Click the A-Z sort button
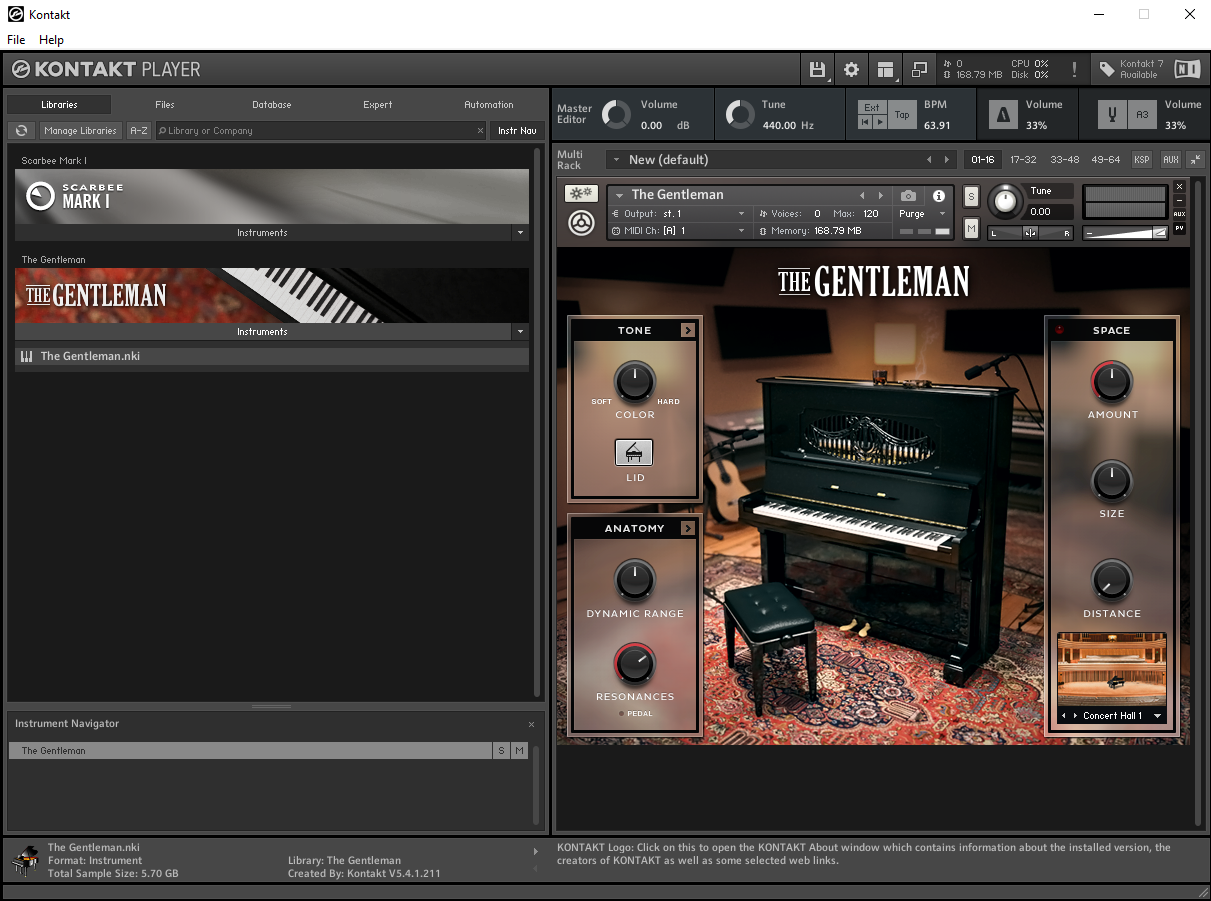 tap(139, 130)
